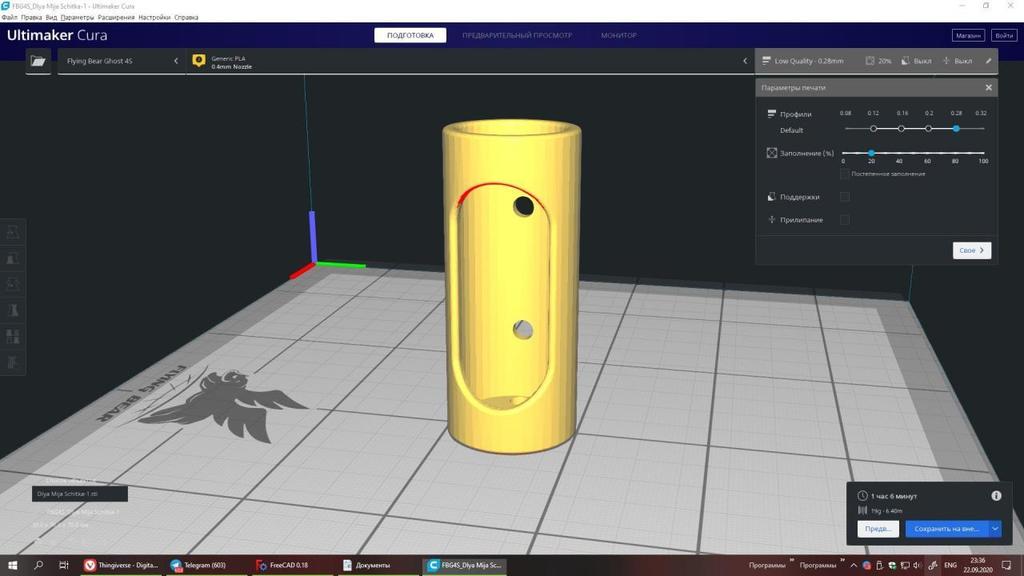Switch to the ПРЕДВАРИТЕЛЬНЫЙ ПРОСМОТР tab

[x=517, y=36]
